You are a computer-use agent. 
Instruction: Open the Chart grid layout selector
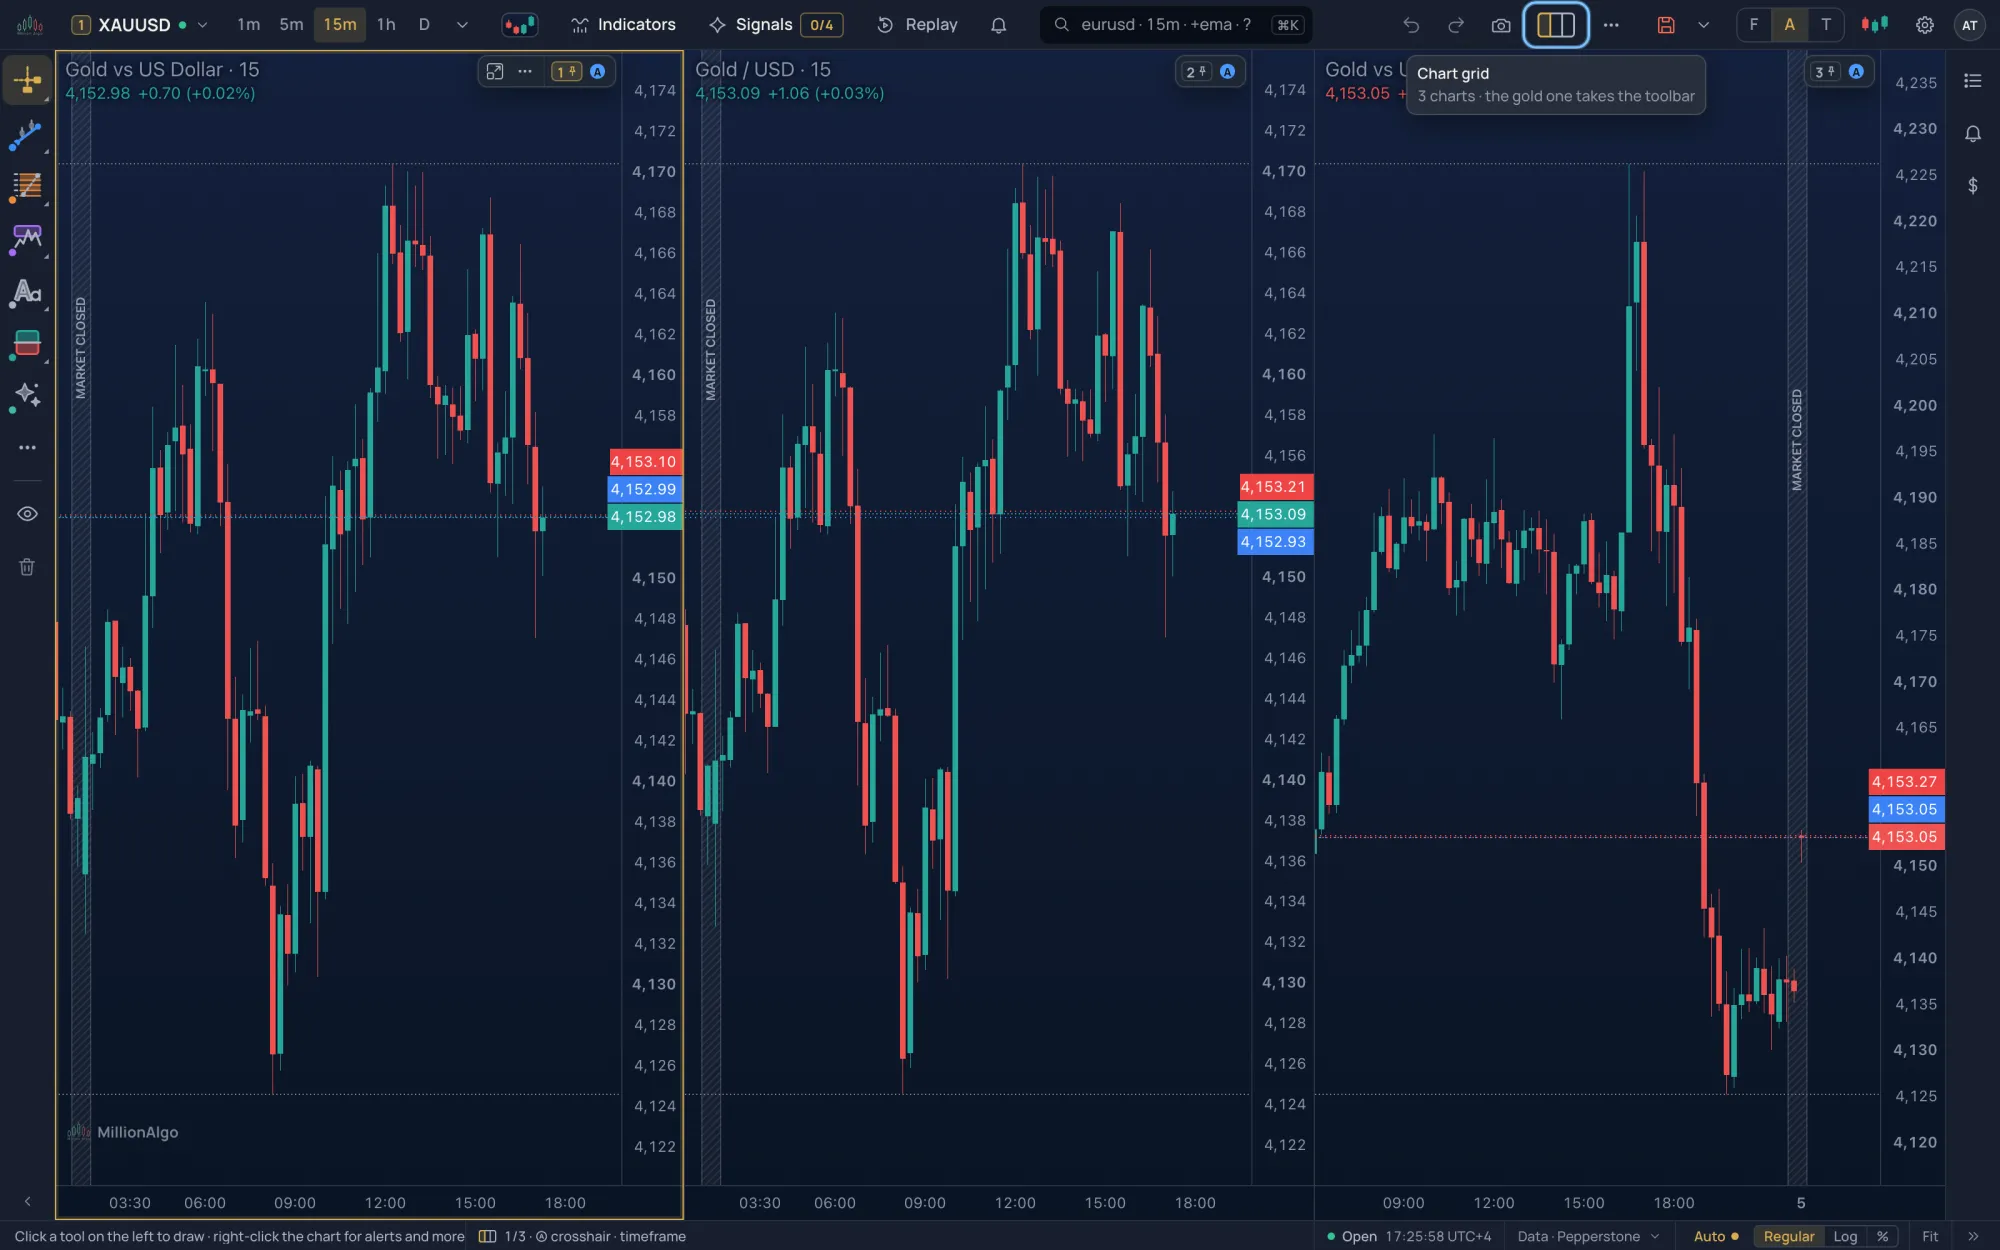click(1555, 25)
